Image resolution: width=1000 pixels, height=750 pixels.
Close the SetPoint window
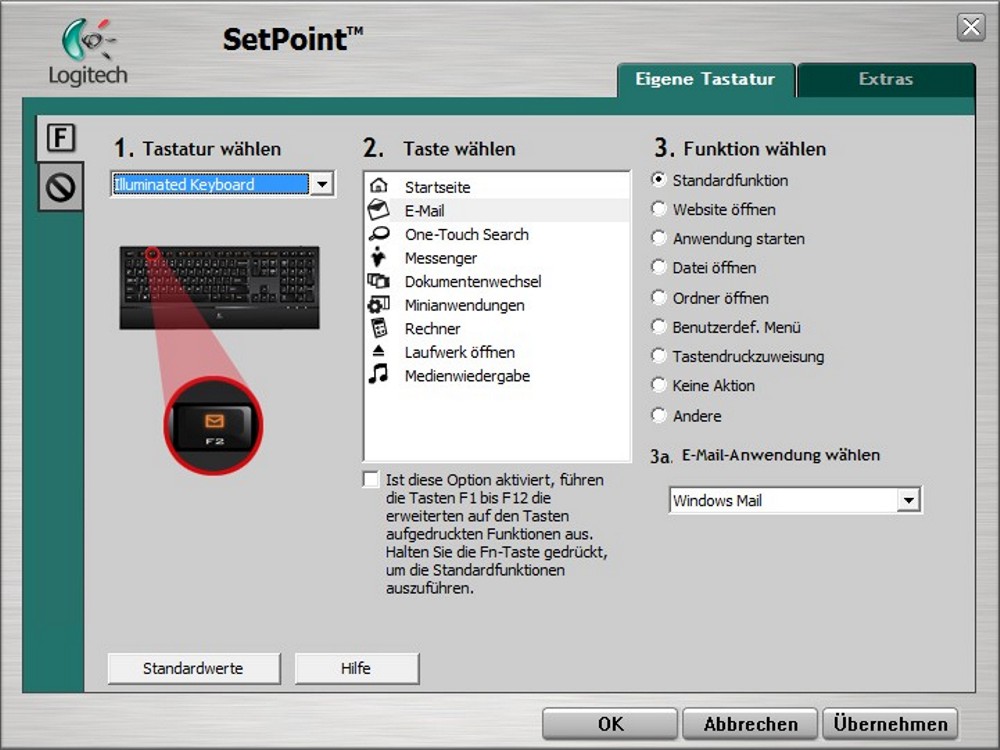(971, 27)
